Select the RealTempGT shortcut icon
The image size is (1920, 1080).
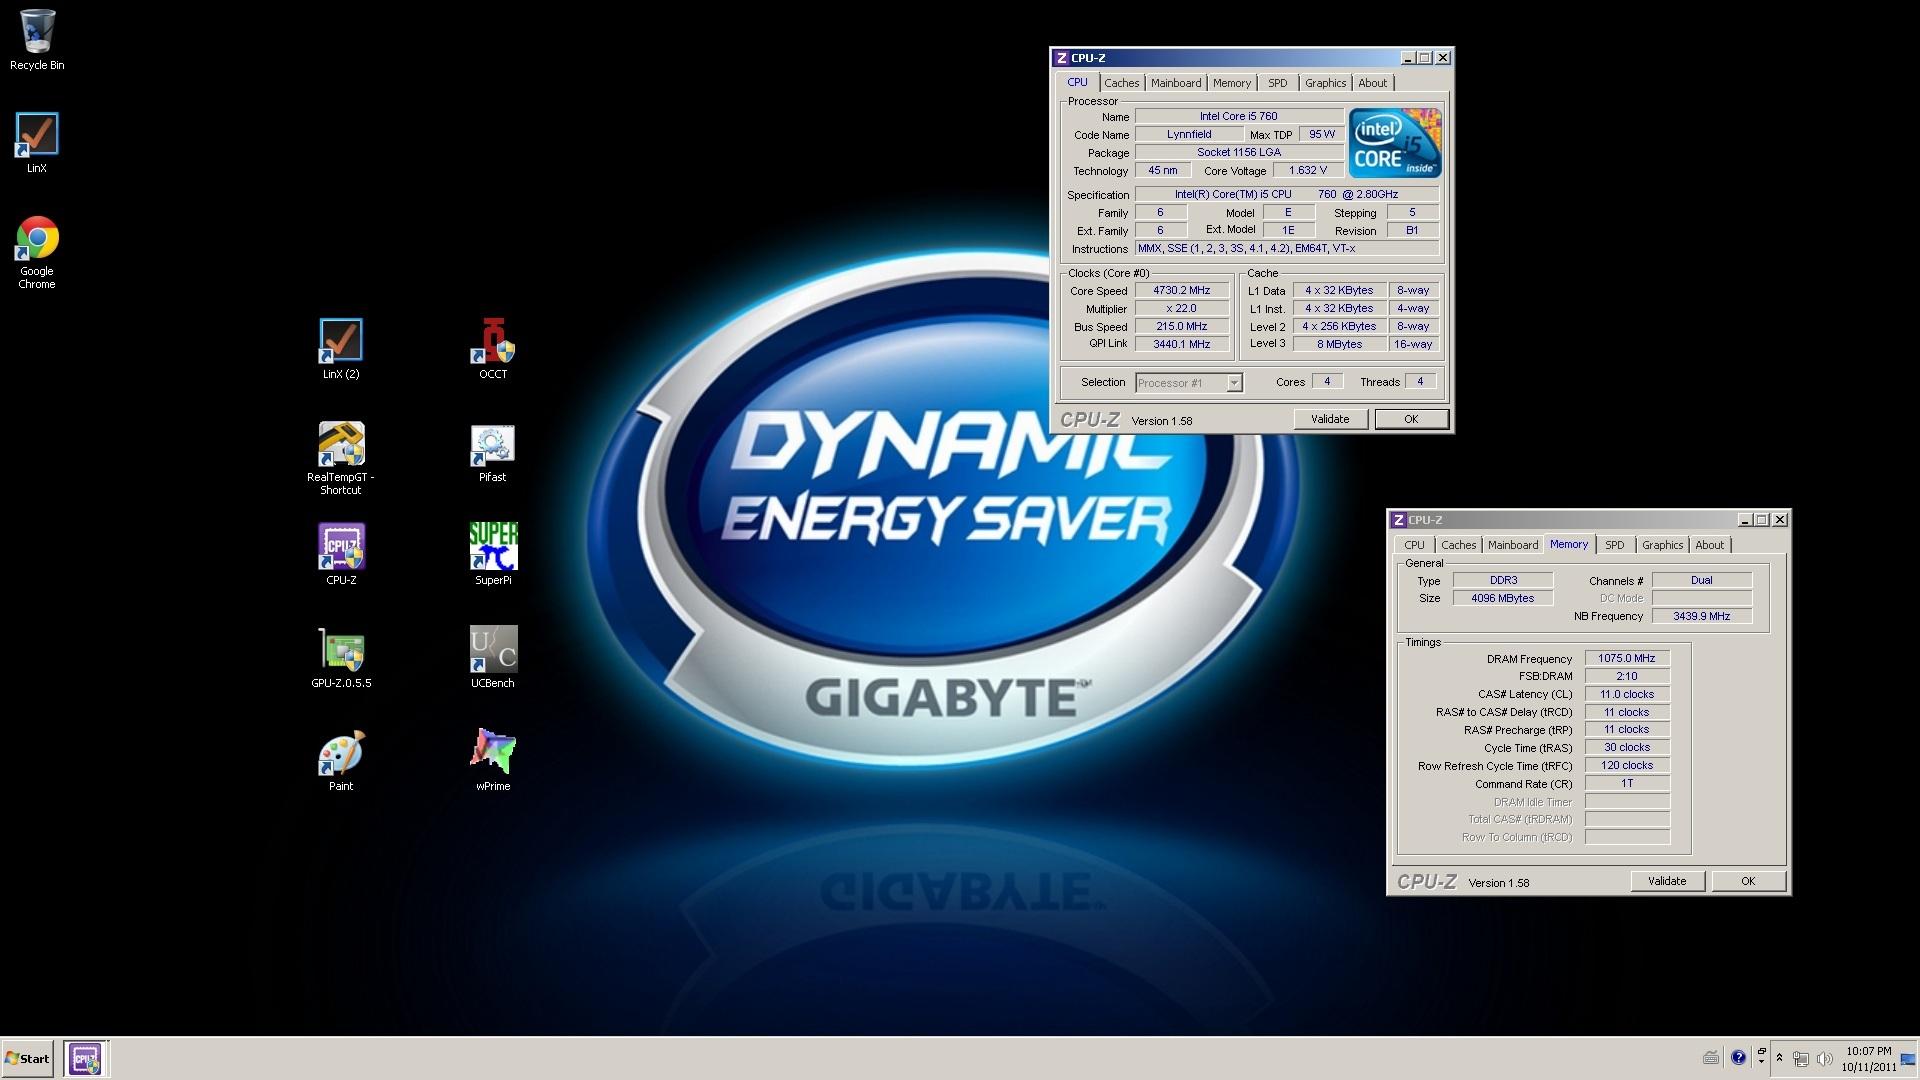coord(341,458)
